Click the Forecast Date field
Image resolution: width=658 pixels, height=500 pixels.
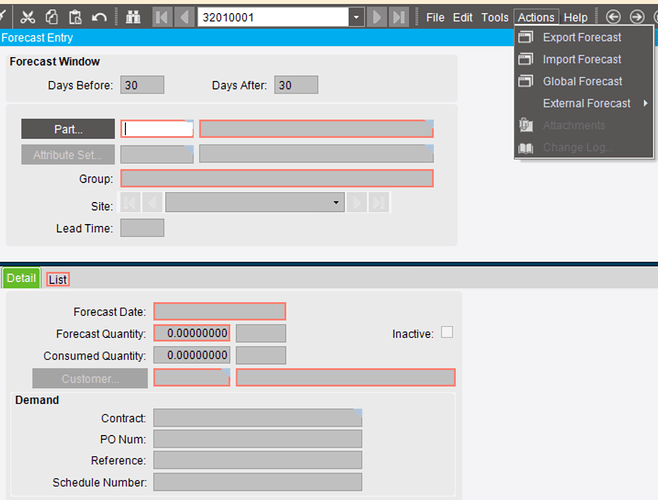(219, 312)
